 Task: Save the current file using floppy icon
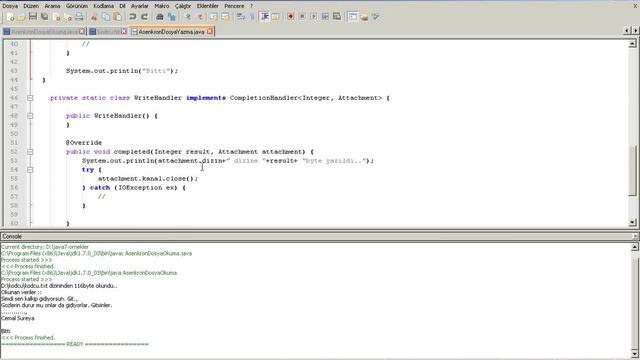point(33,17)
